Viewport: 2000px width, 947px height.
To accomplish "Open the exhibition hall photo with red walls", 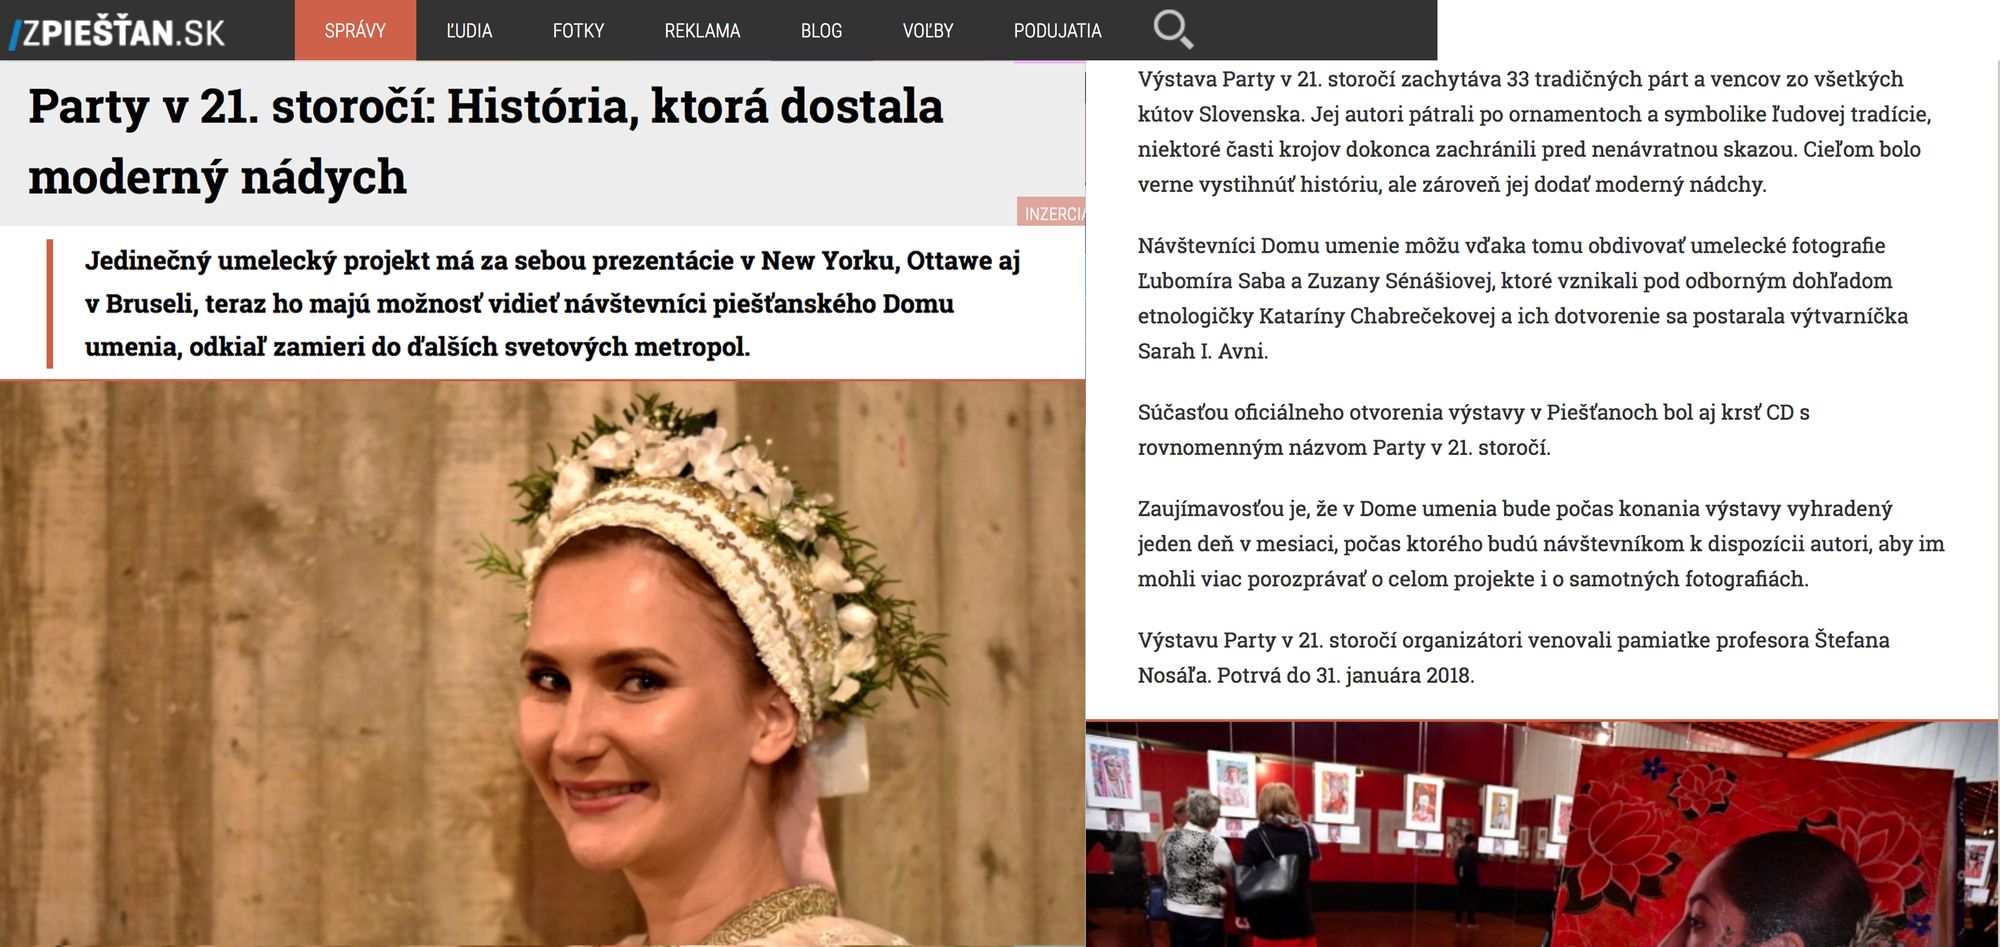I will (1542, 834).
